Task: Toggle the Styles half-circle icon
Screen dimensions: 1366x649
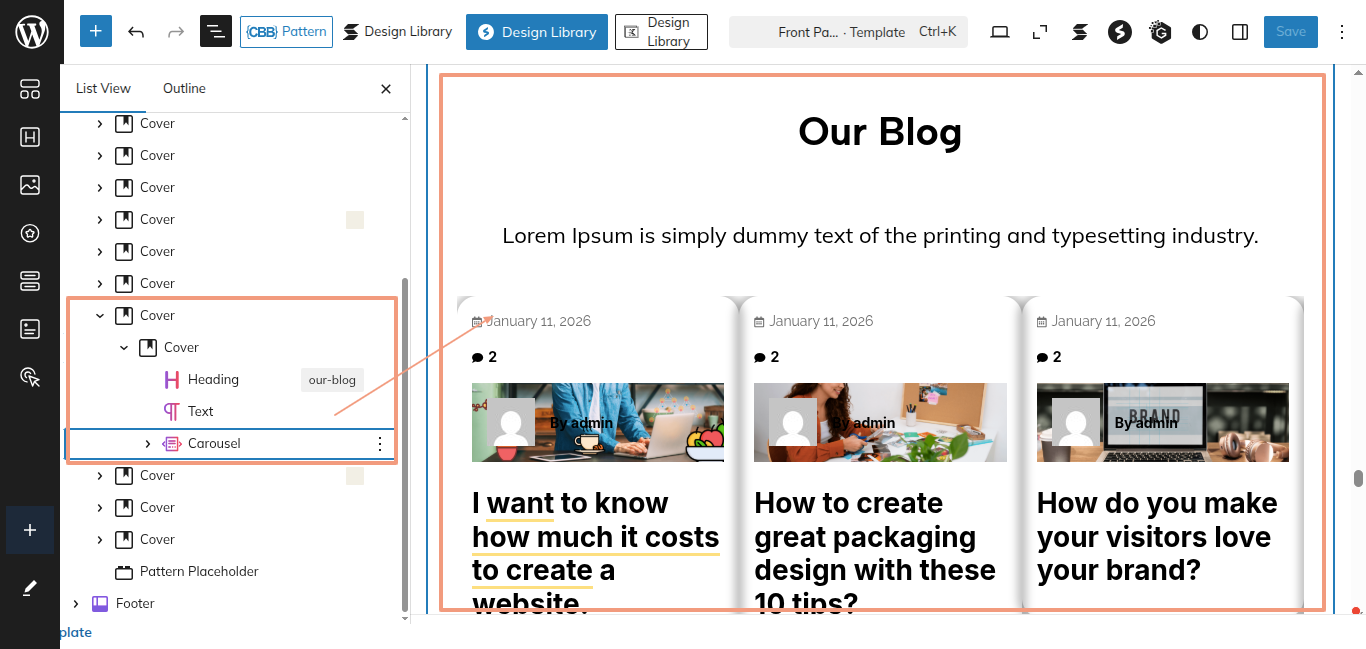Action: click(1200, 32)
